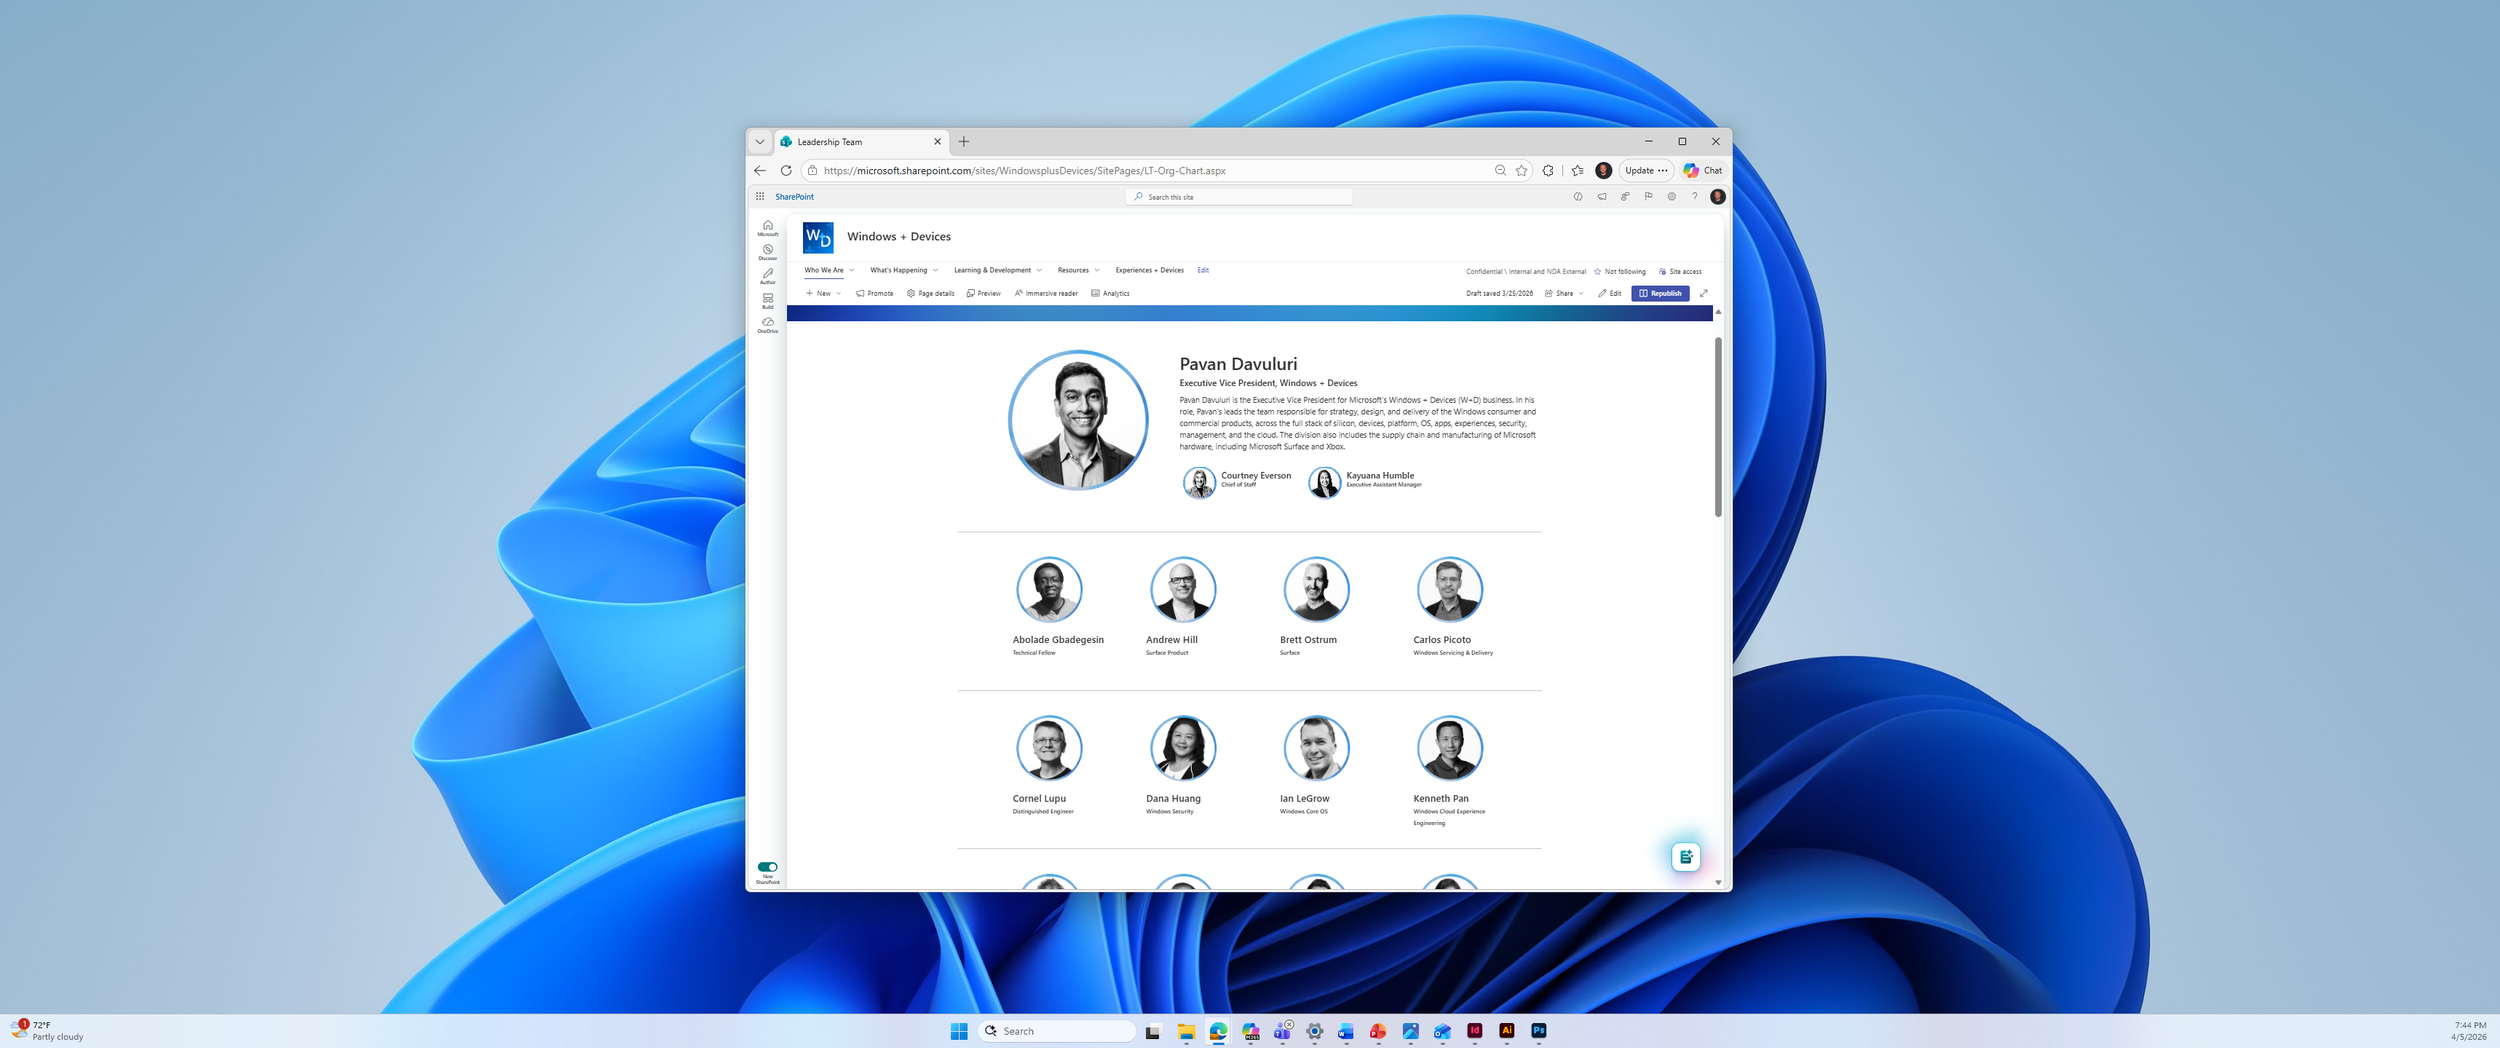Refresh the page with the reload icon
The image size is (2500, 1048).
(x=786, y=171)
